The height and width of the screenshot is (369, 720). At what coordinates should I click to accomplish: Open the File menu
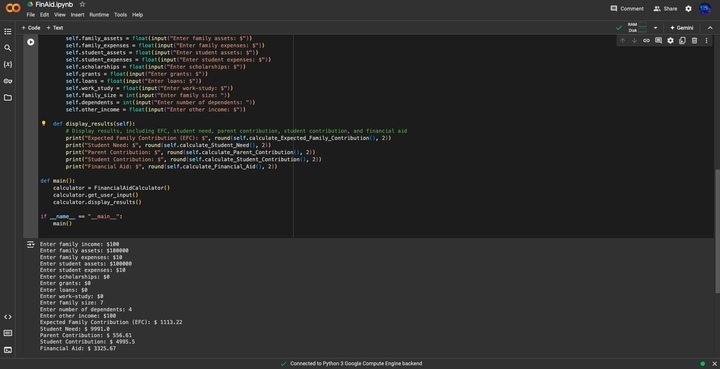click(x=30, y=15)
